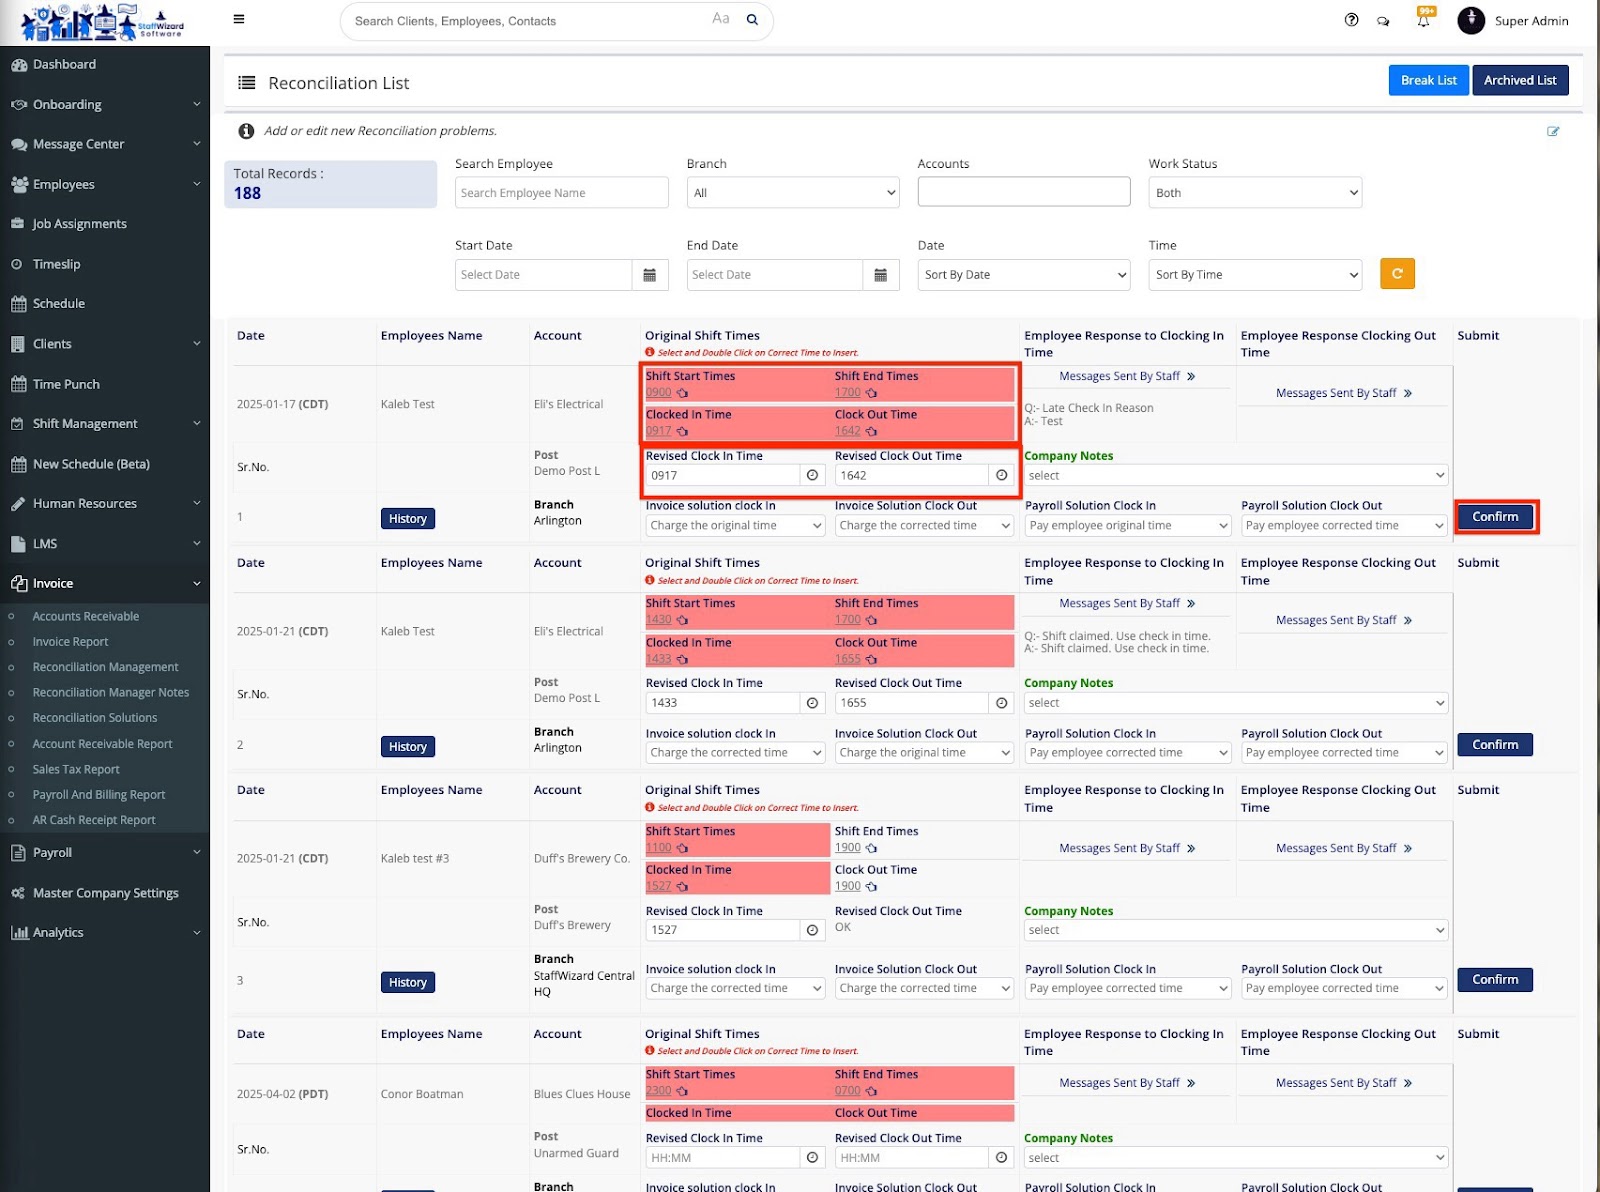Click the search magnifier icon
The height and width of the screenshot is (1192, 1600).
tap(752, 20)
